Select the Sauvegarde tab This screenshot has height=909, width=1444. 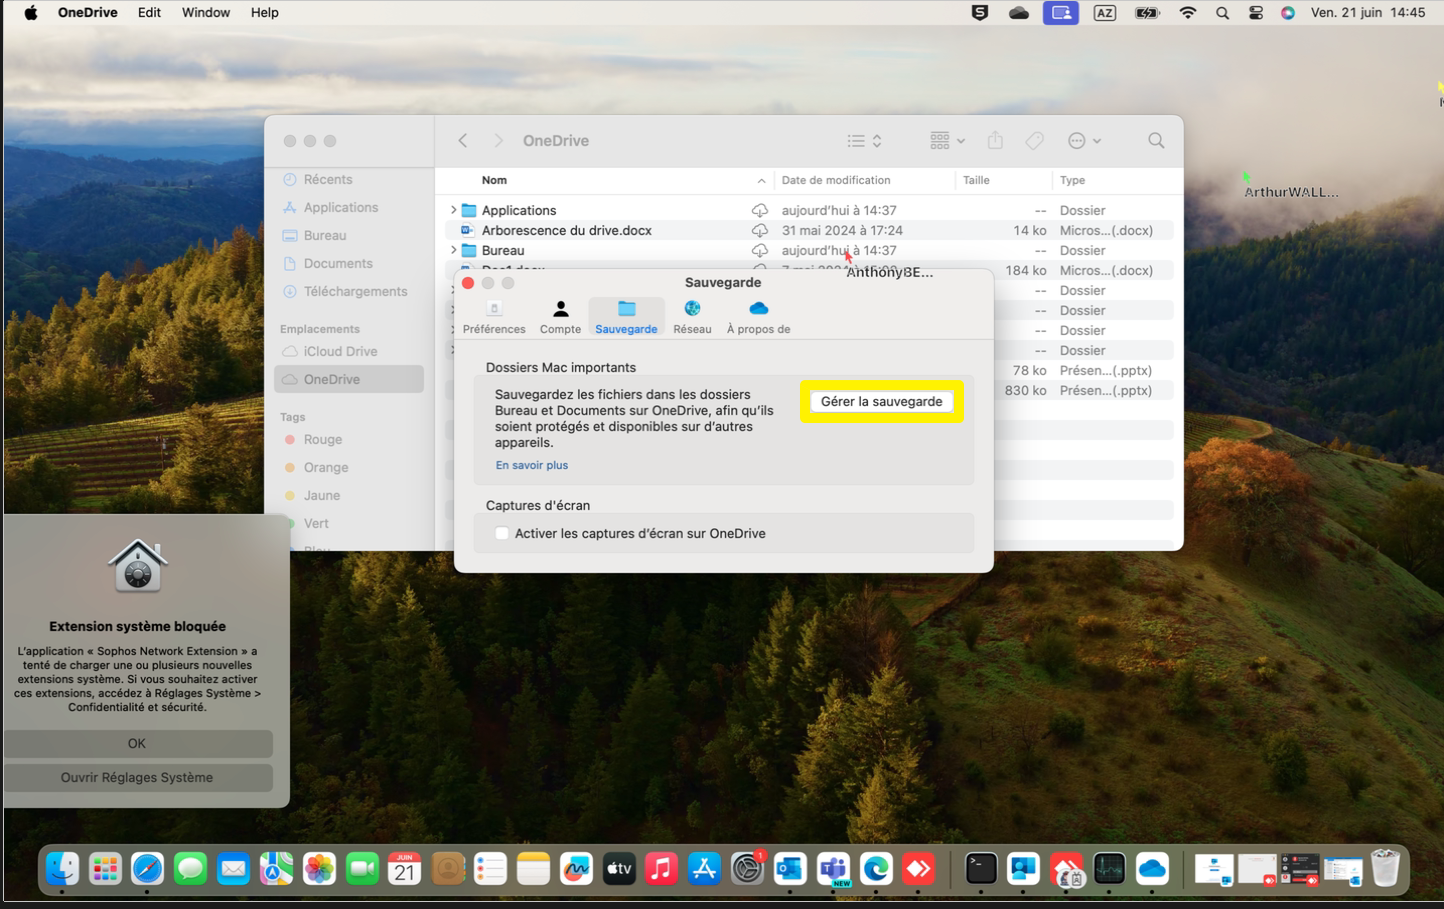pyautogui.click(x=626, y=316)
